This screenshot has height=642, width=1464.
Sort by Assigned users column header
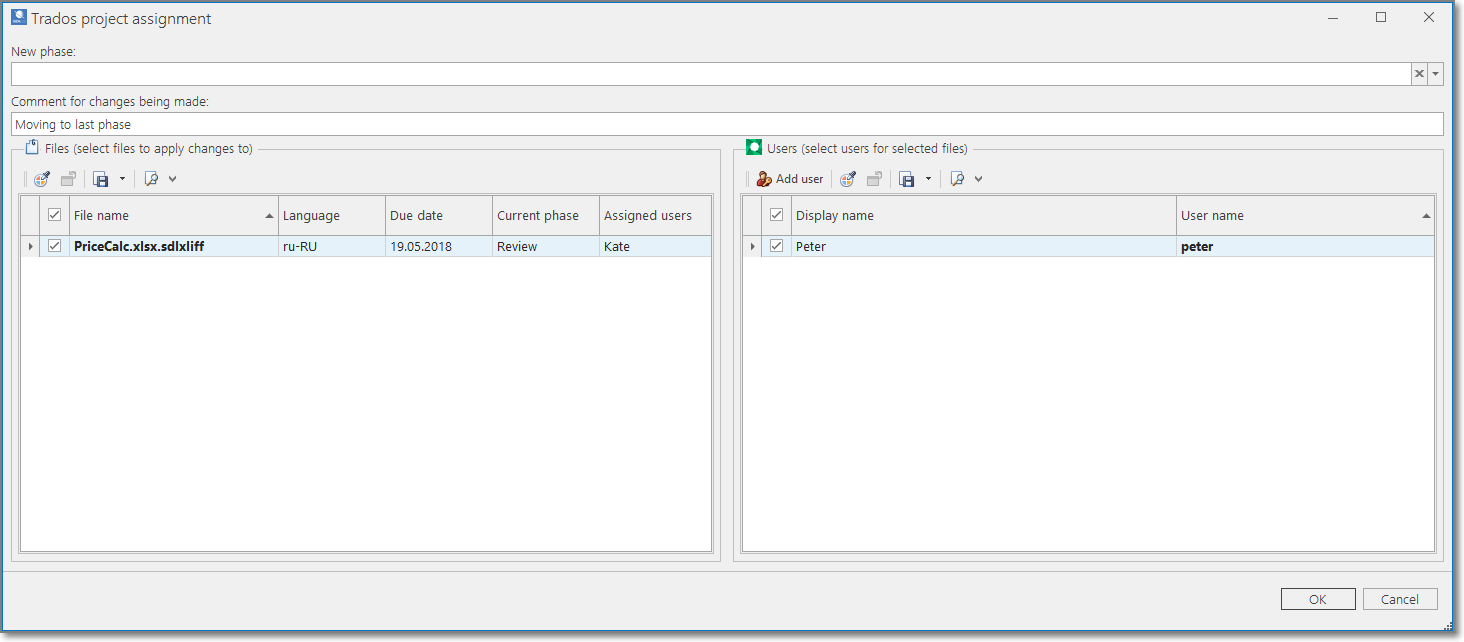[655, 215]
